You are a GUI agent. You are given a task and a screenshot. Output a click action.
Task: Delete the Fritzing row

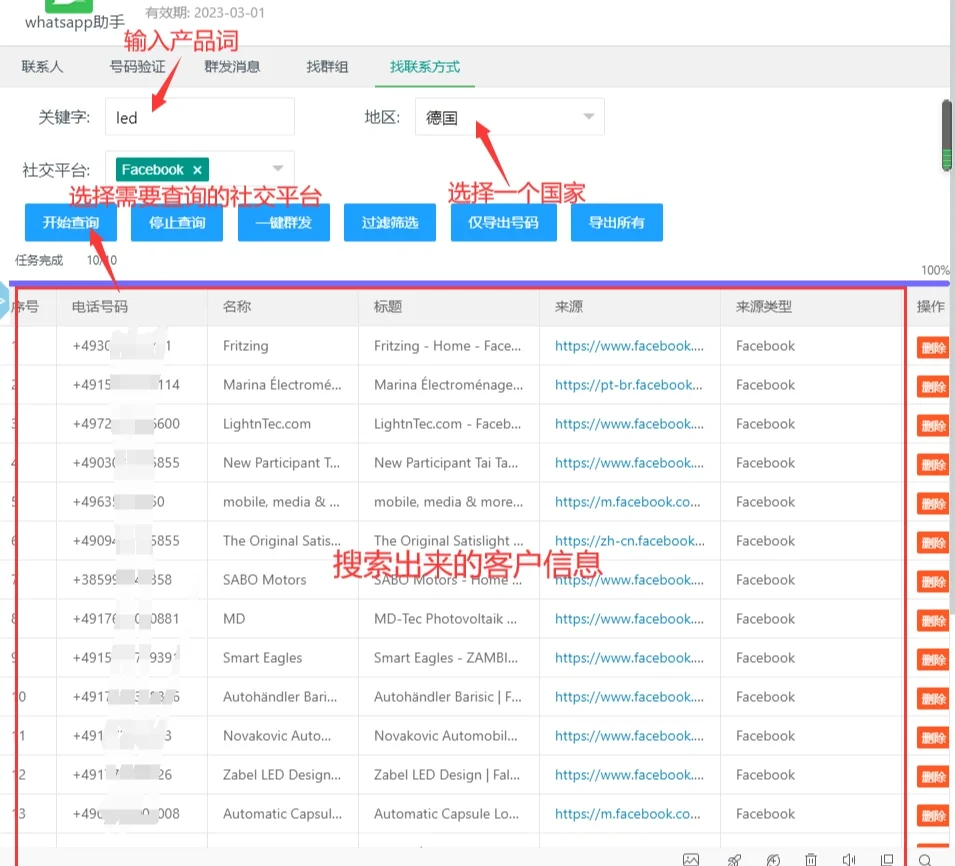tap(932, 348)
